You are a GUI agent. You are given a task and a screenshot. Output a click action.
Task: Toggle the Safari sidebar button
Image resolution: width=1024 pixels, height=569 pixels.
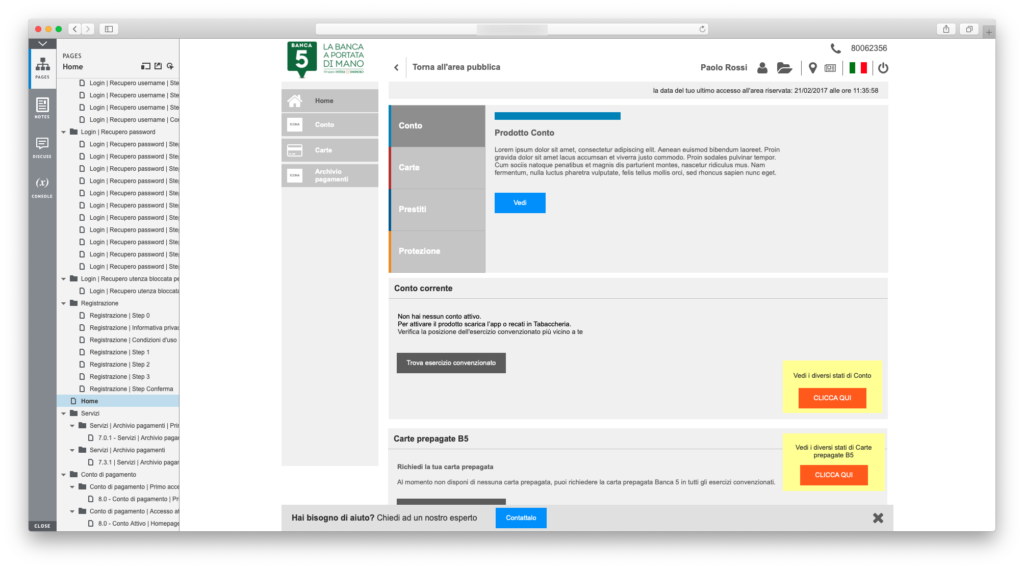pos(109,29)
